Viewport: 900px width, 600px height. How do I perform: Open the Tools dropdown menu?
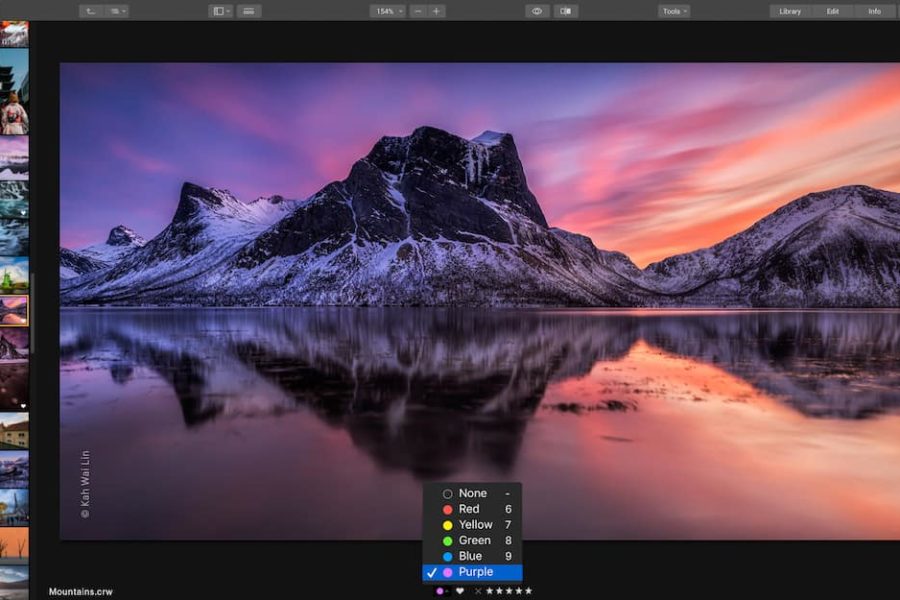[674, 11]
